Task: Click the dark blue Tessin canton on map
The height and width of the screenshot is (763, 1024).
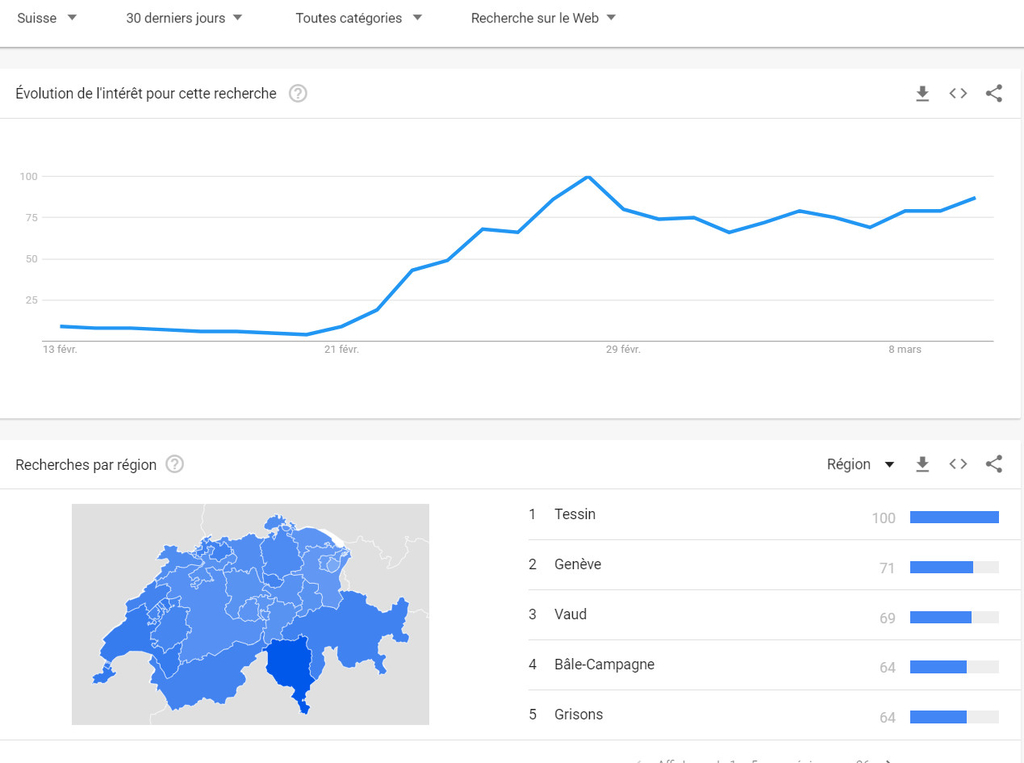Action: tap(289, 665)
